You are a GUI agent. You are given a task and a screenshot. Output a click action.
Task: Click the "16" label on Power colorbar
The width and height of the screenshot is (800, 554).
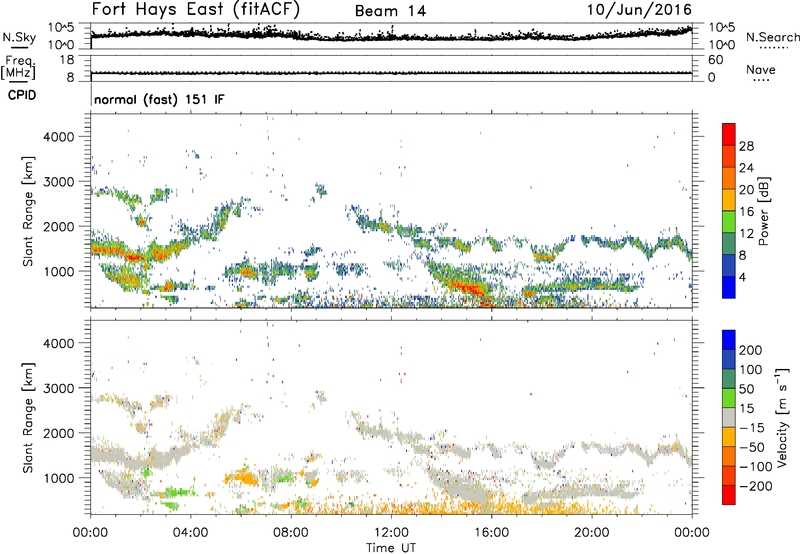(x=746, y=212)
